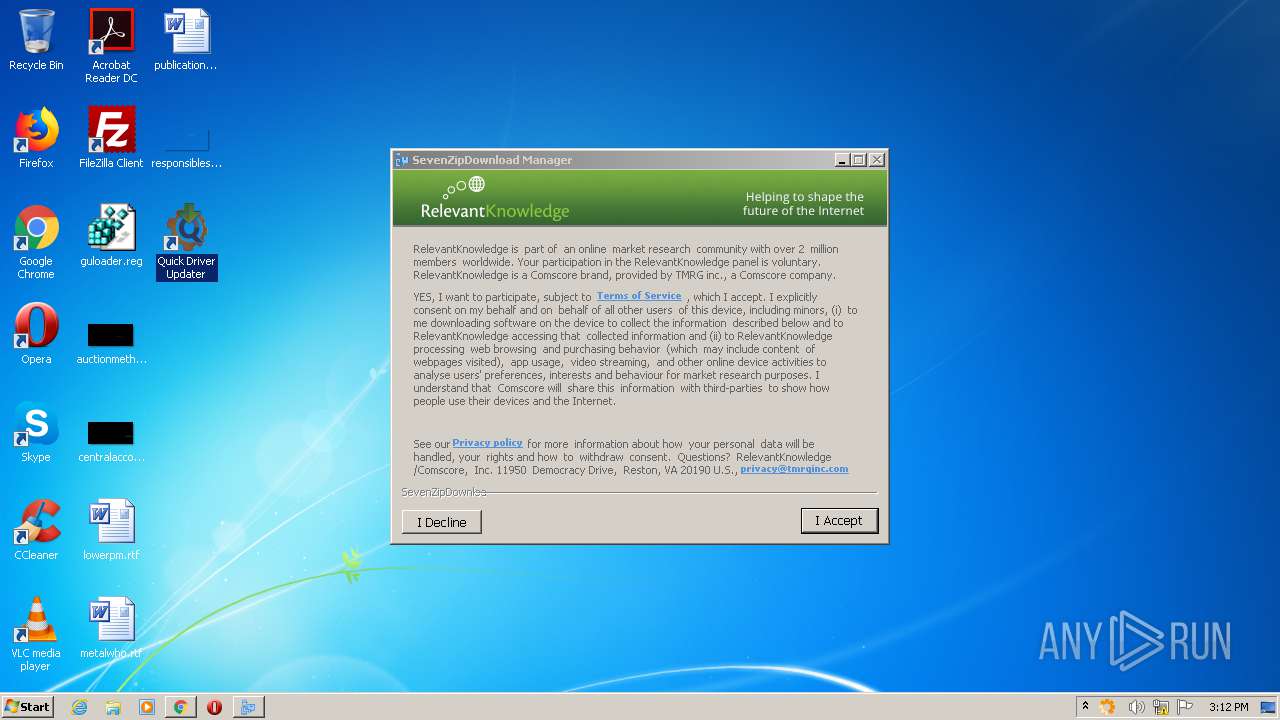Open Action Center flag icon
The width and height of the screenshot is (1280, 720).
[1185, 707]
